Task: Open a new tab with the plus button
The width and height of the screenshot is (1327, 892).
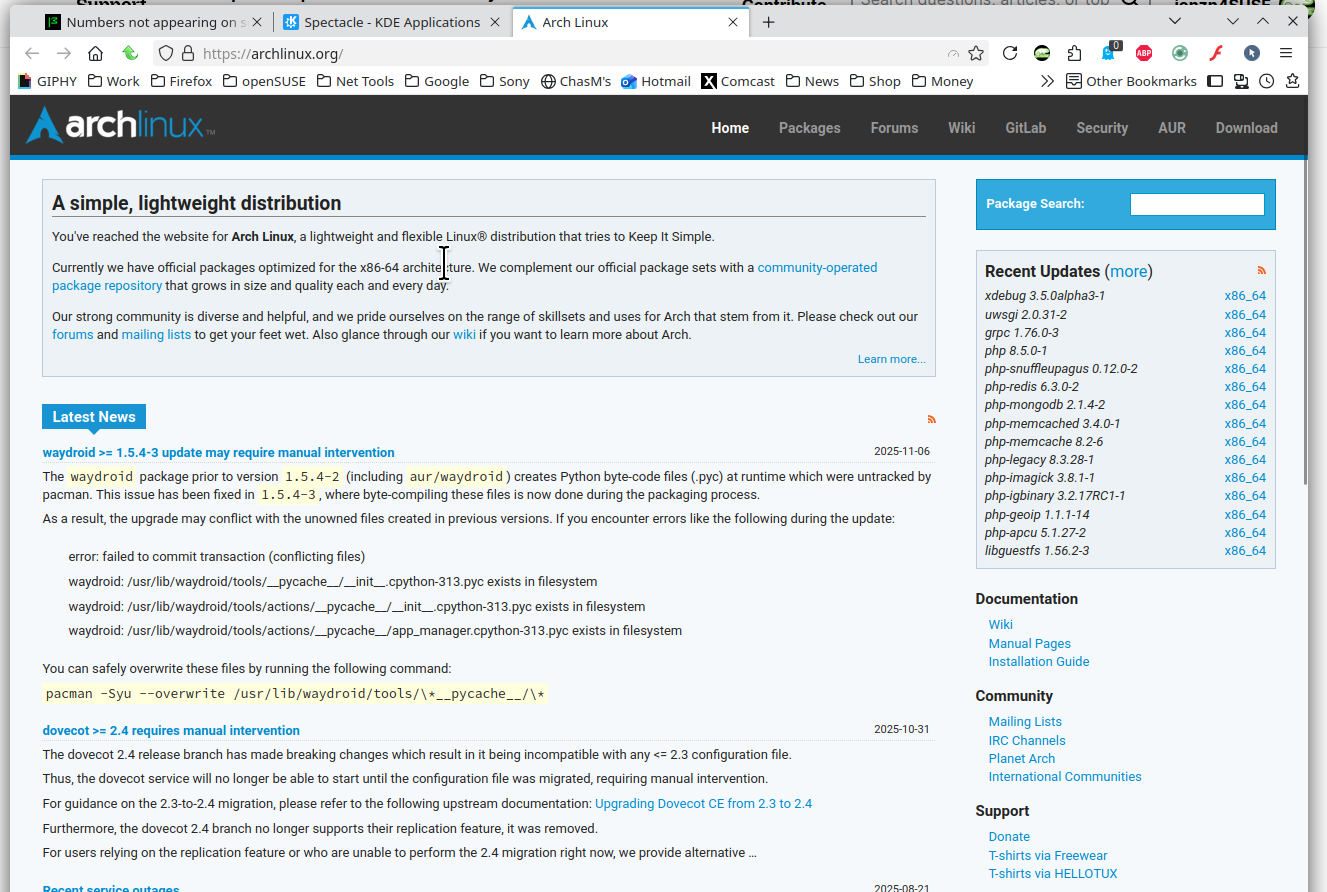Action: (768, 22)
